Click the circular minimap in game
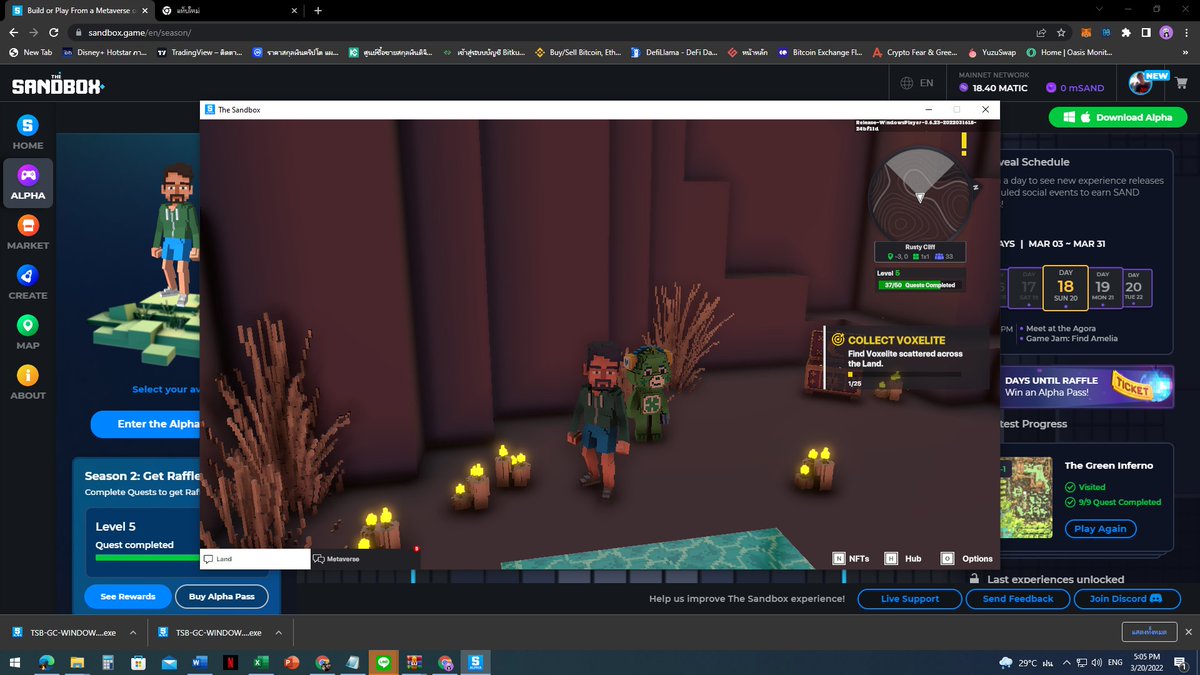 pos(920,193)
